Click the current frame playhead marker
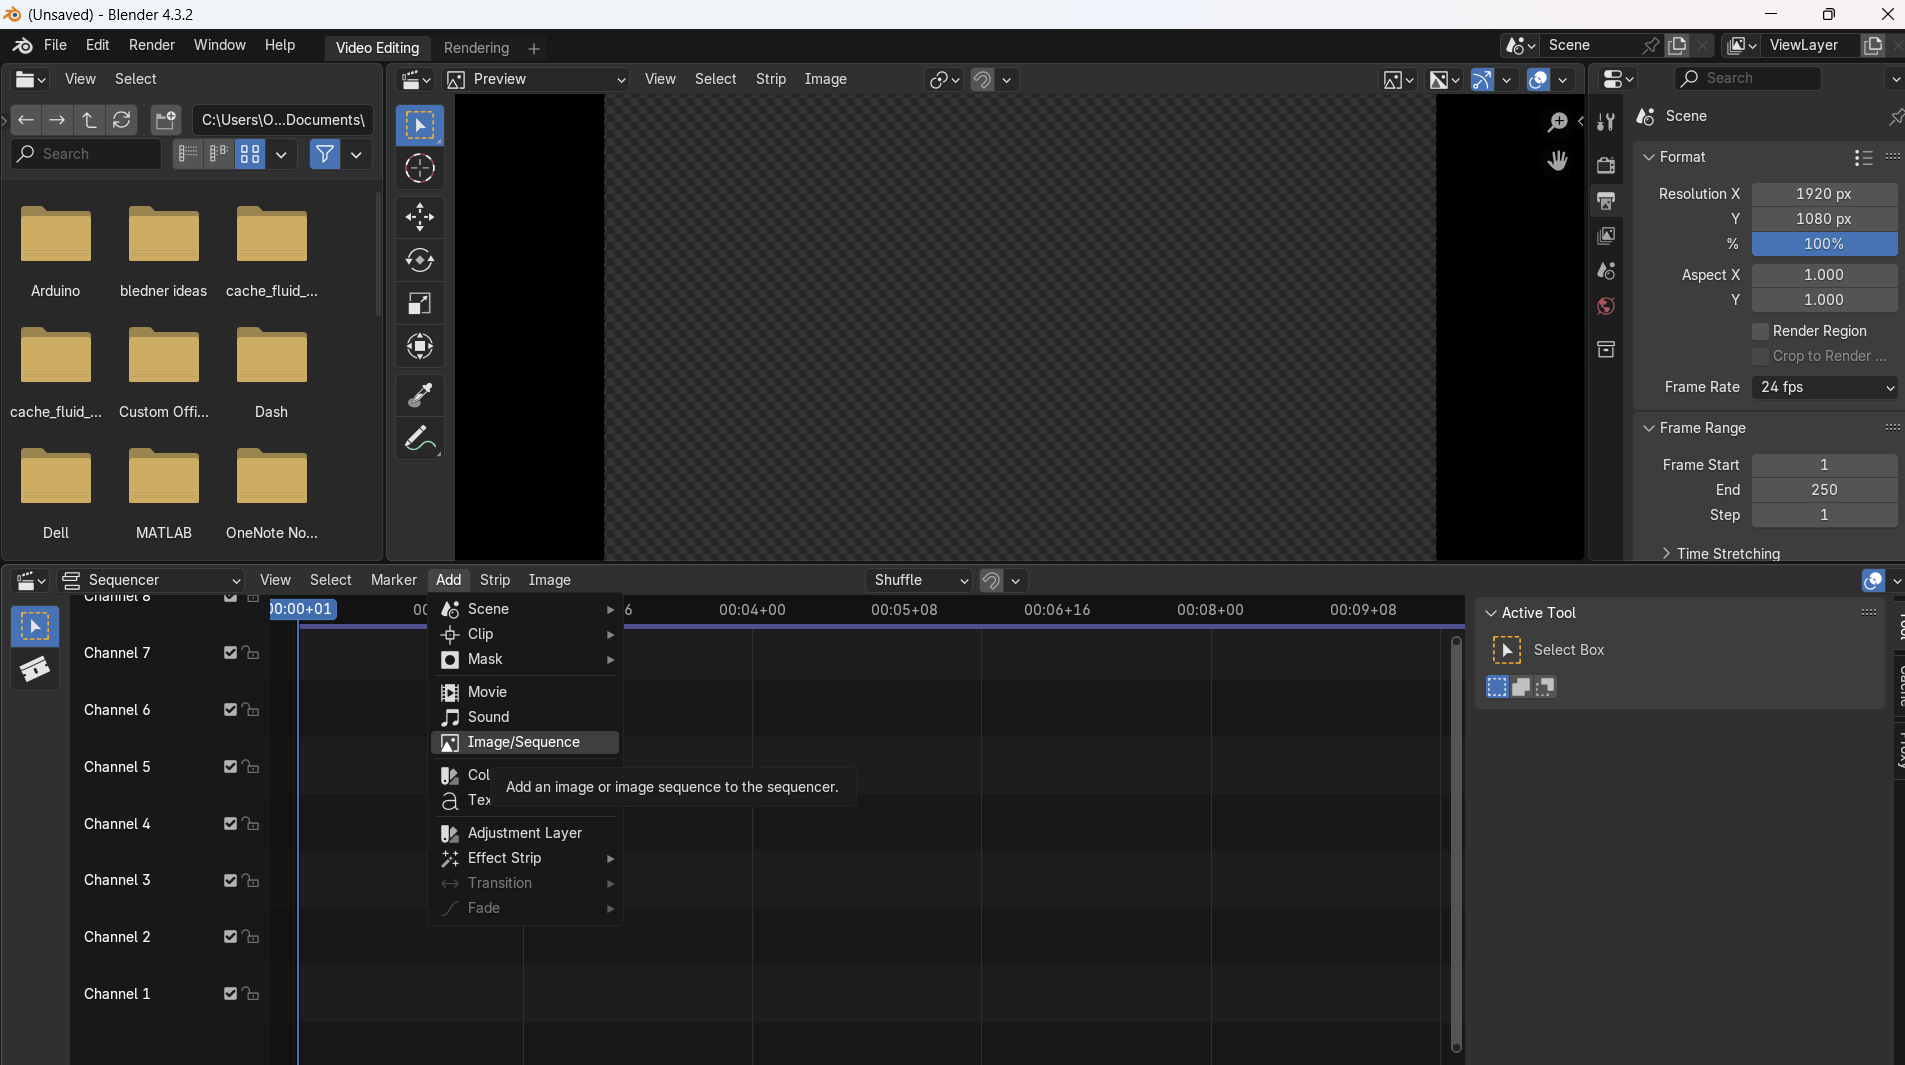The image size is (1905, 1065). pyautogui.click(x=303, y=609)
